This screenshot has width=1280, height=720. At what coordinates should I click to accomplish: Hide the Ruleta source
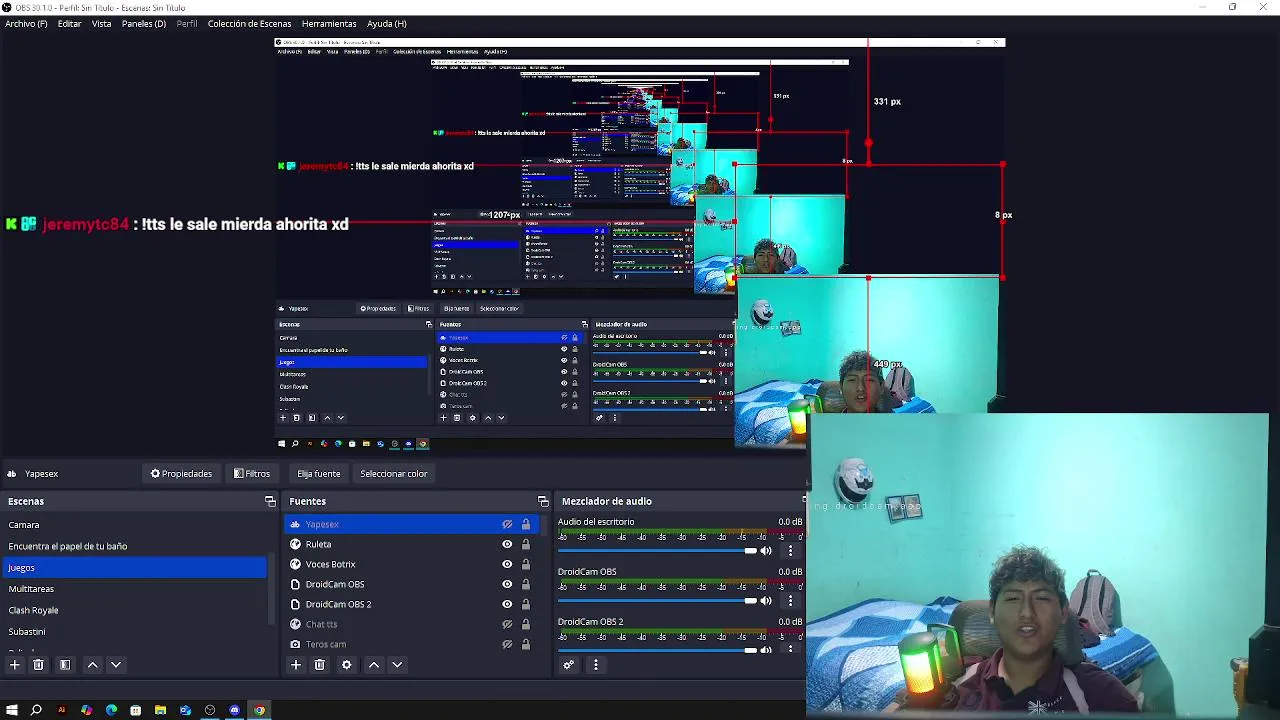[x=507, y=544]
